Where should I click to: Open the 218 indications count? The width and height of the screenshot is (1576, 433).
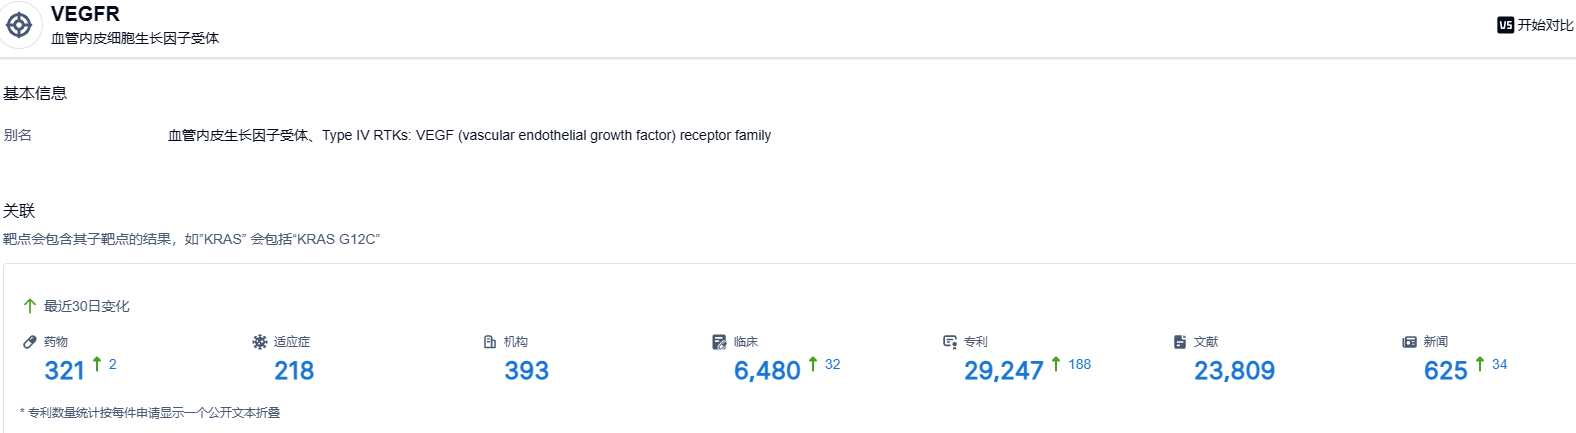pyautogui.click(x=294, y=371)
